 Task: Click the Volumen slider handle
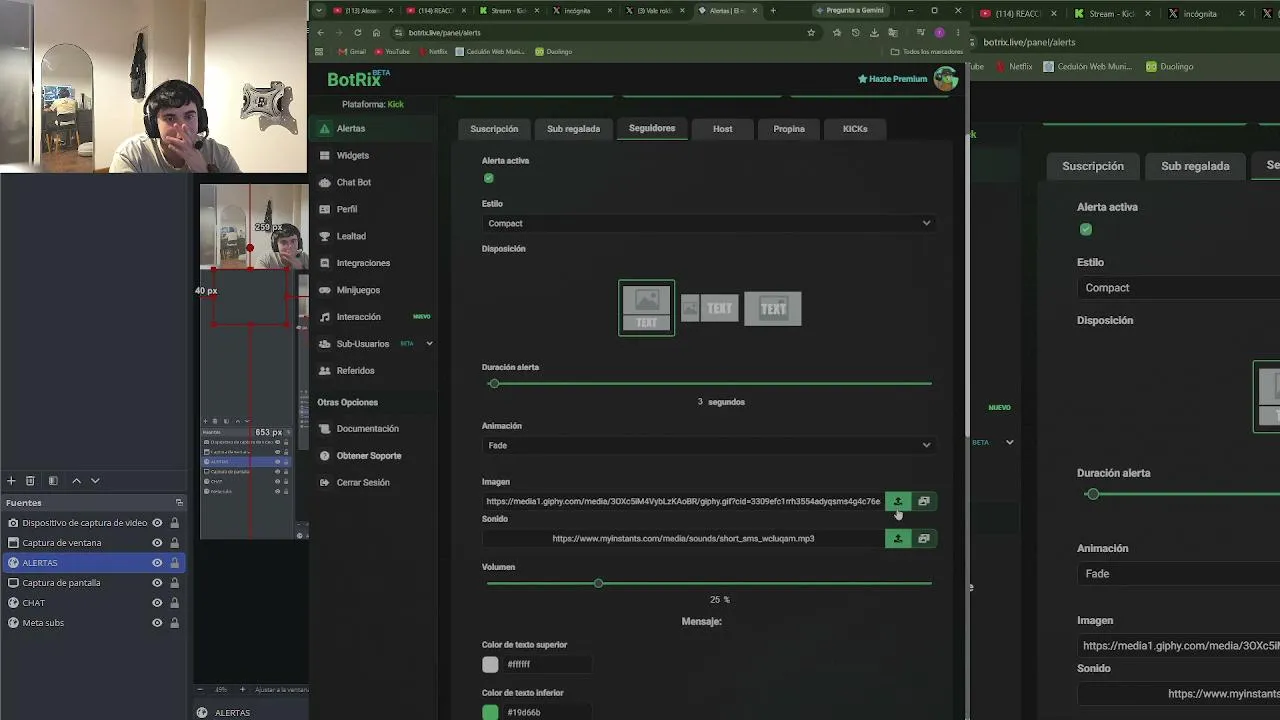pyautogui.click(x=598, y=583)
